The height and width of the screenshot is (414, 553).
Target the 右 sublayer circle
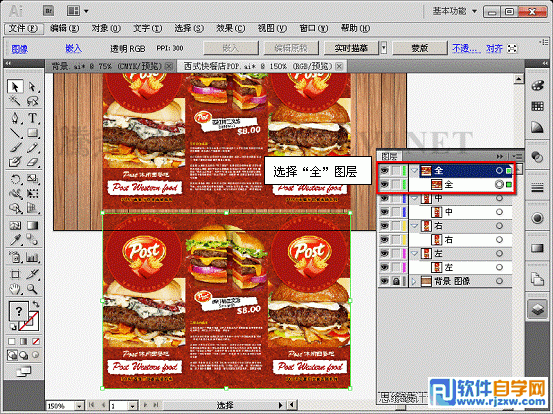tap(499, 240)
